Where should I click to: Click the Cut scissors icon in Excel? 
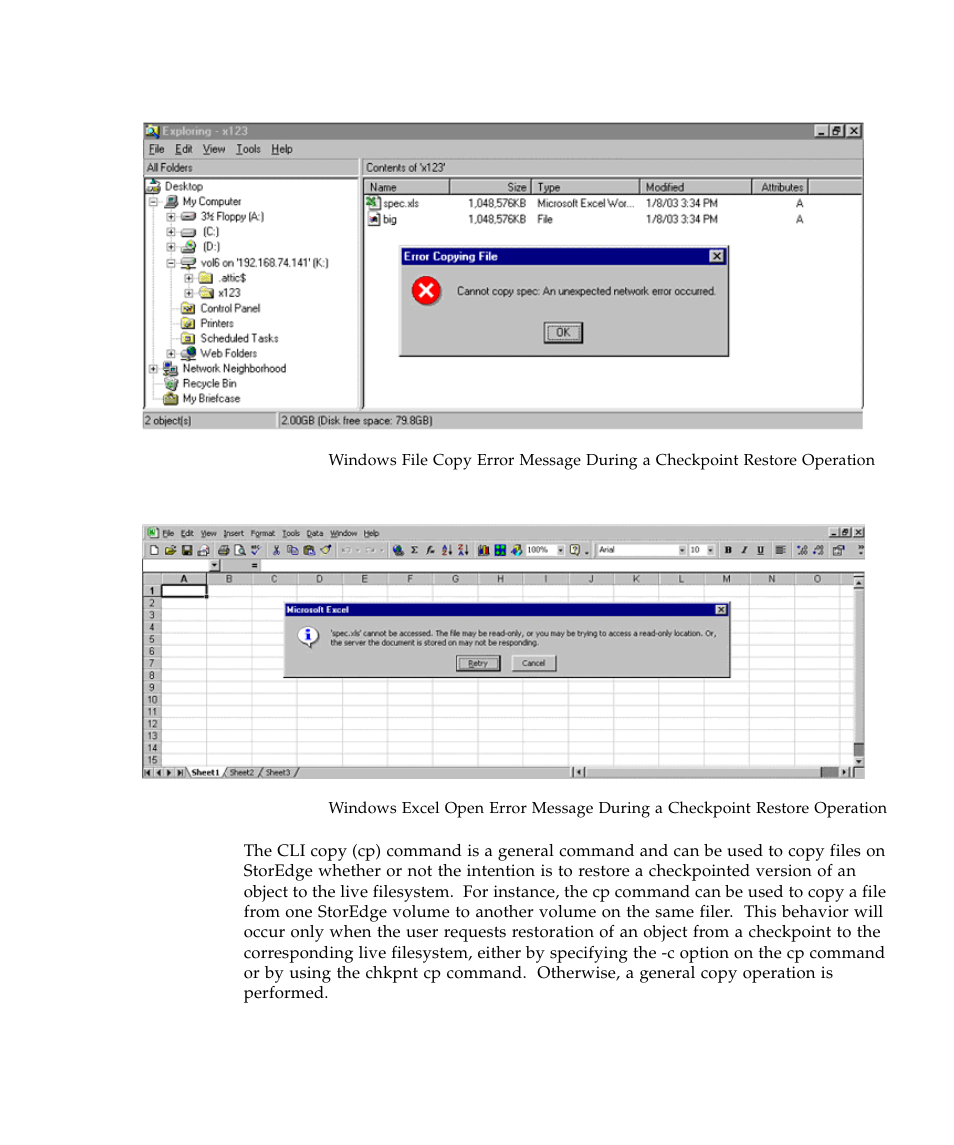(276, 551)
